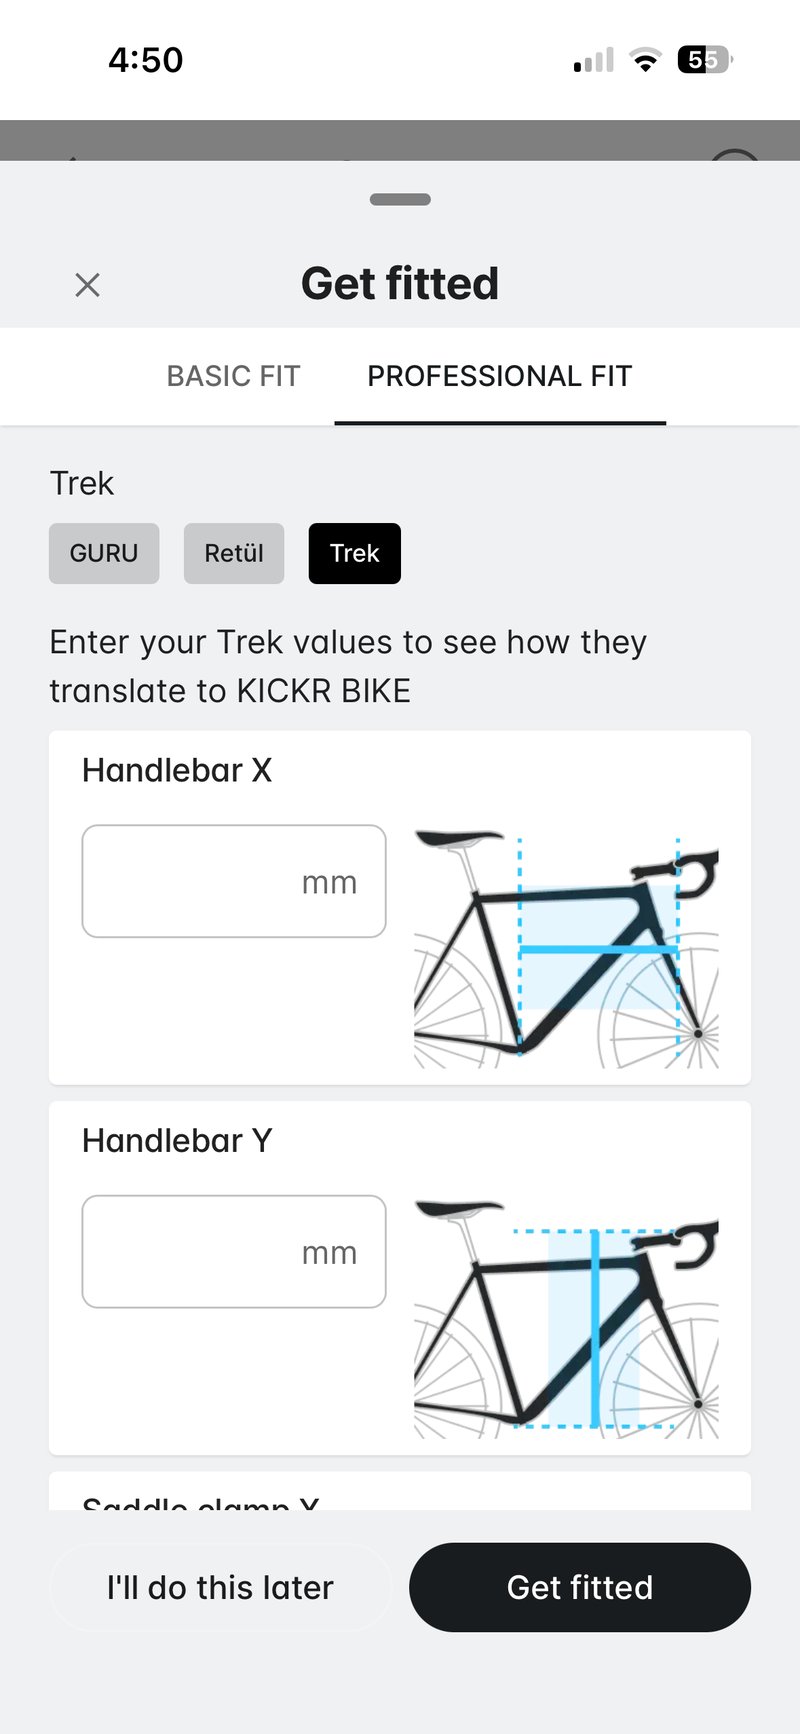Screen dimensions: 800x1734
Task: Tap the Trek section label above chips
Action: pos(82,484)
